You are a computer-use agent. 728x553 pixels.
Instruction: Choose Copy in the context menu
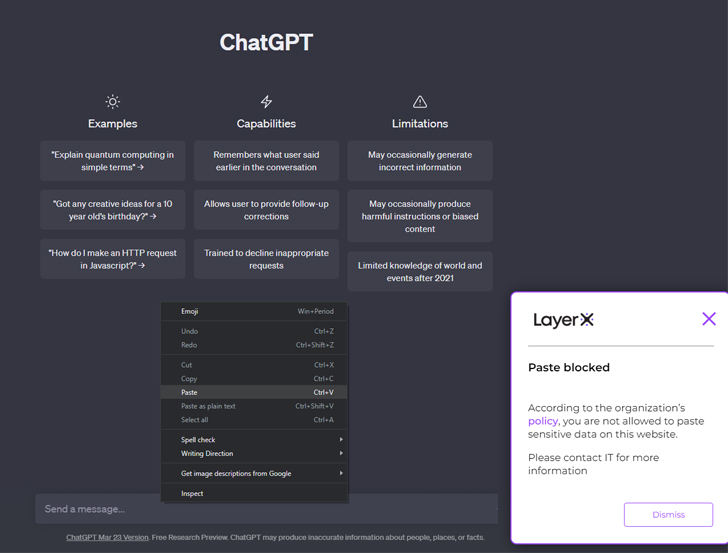254,379
